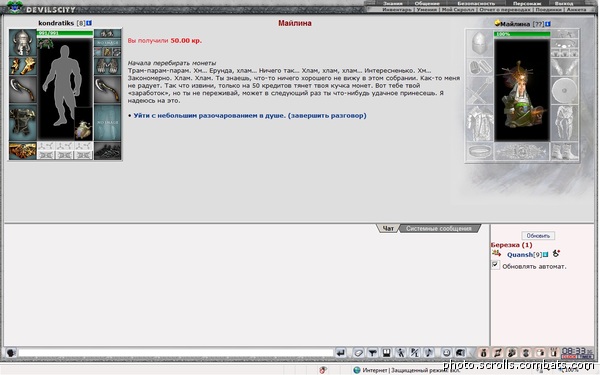Image resolution: width=600 pixels, height=375 pixels.
Task: Switch to the Системные сообщения tab
Action: [439, 228]
